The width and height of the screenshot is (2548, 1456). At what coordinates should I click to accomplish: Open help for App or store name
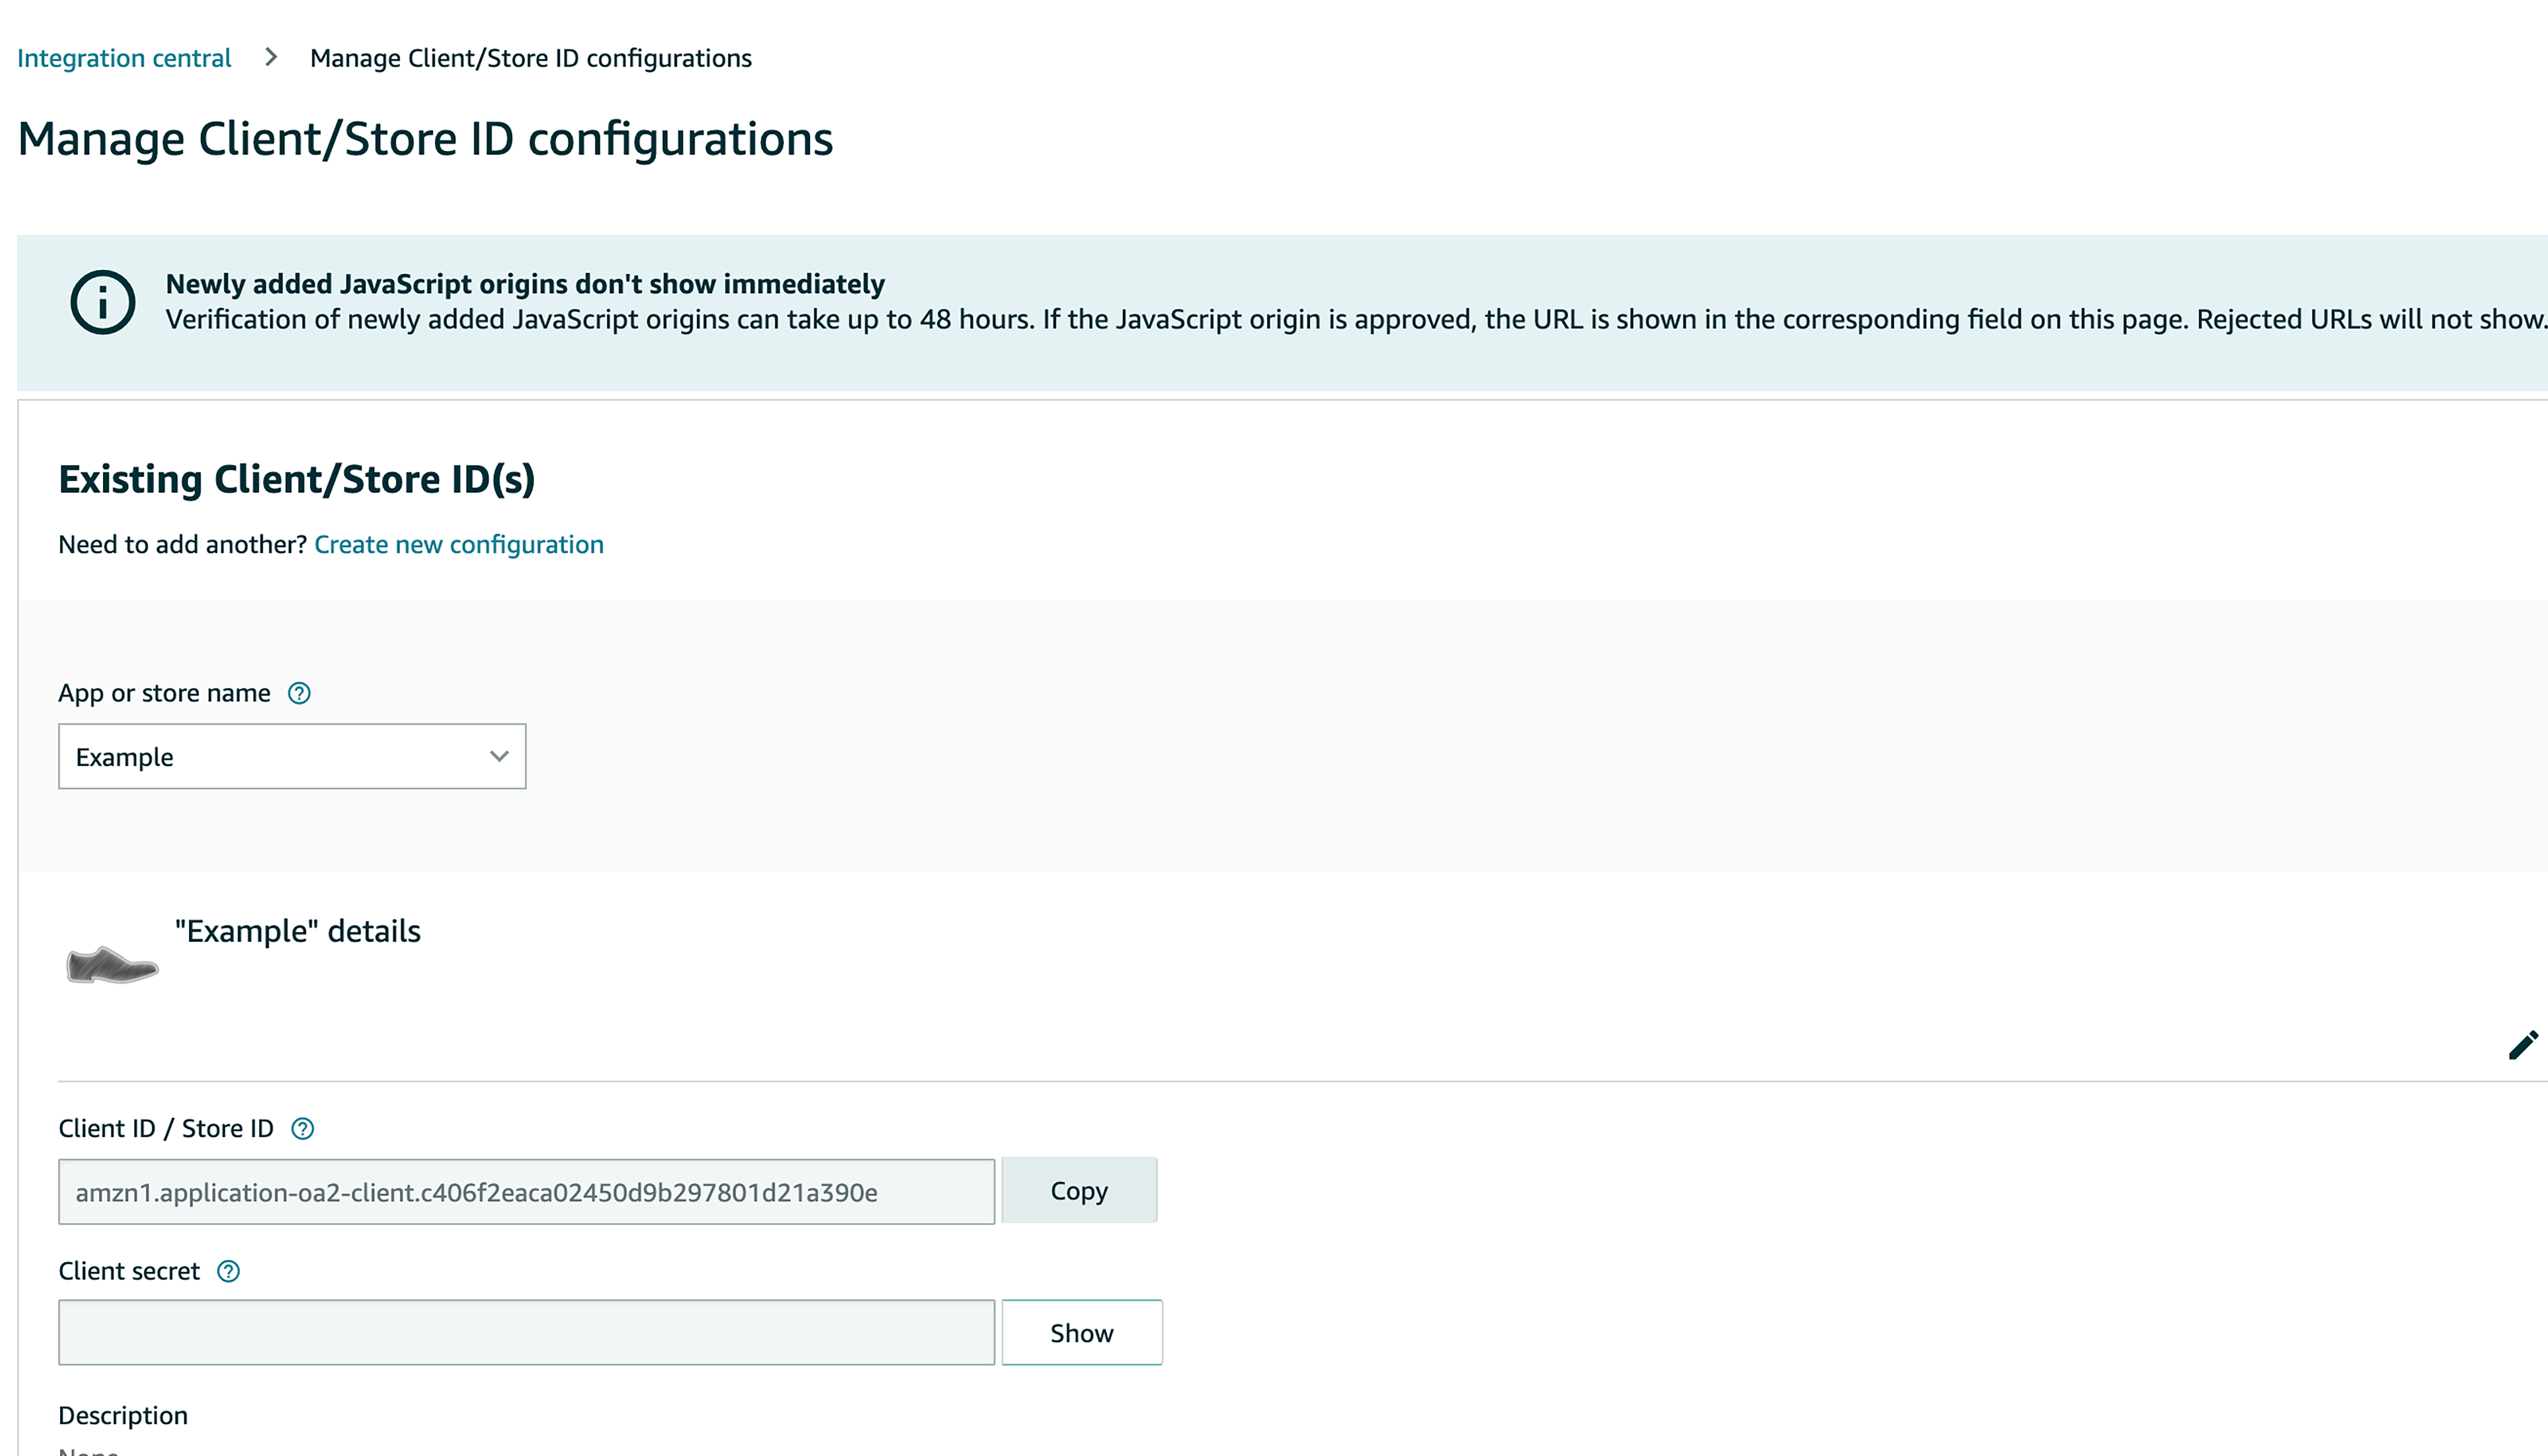(299, 693)
